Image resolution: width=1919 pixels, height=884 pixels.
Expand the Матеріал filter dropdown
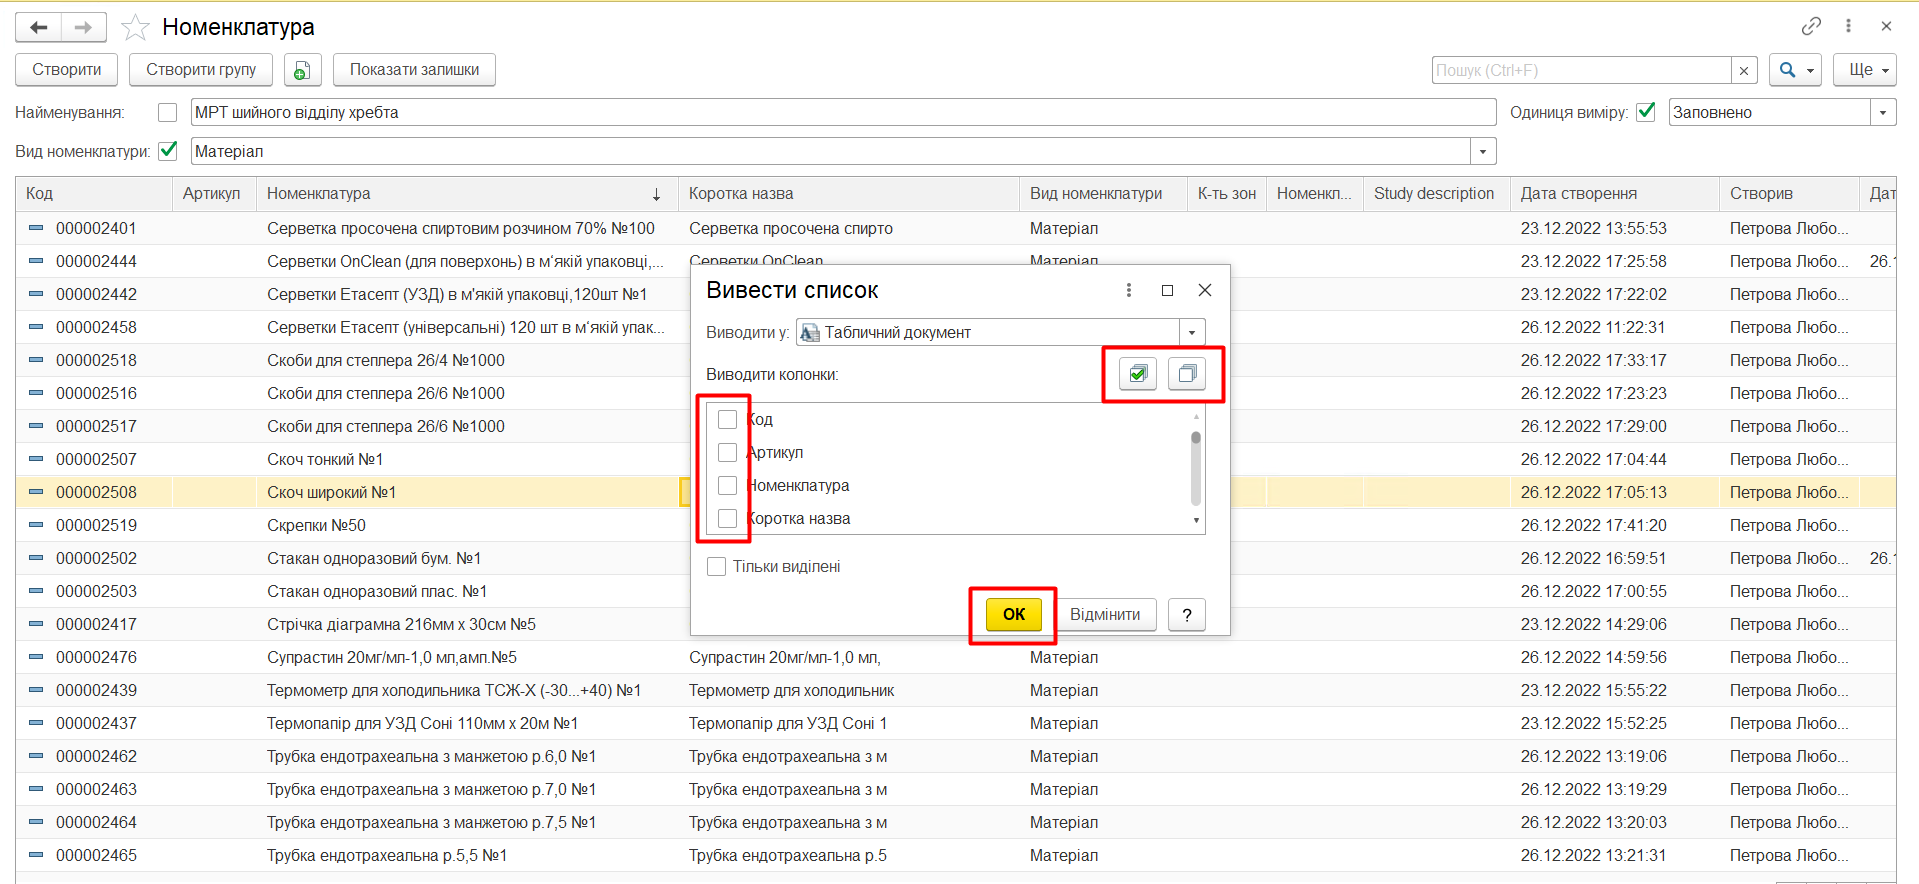click(1482, 152)
